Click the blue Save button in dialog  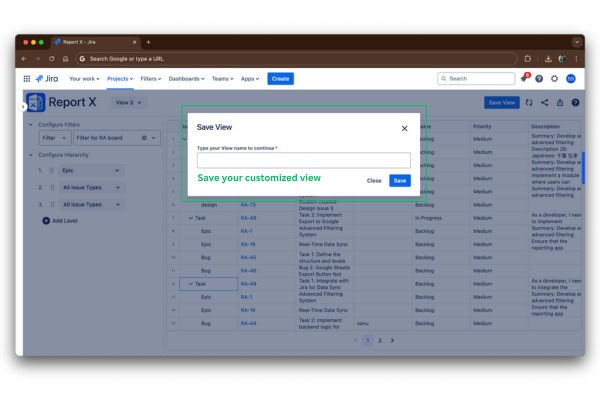pyautogui.click(x=399, y=181)
